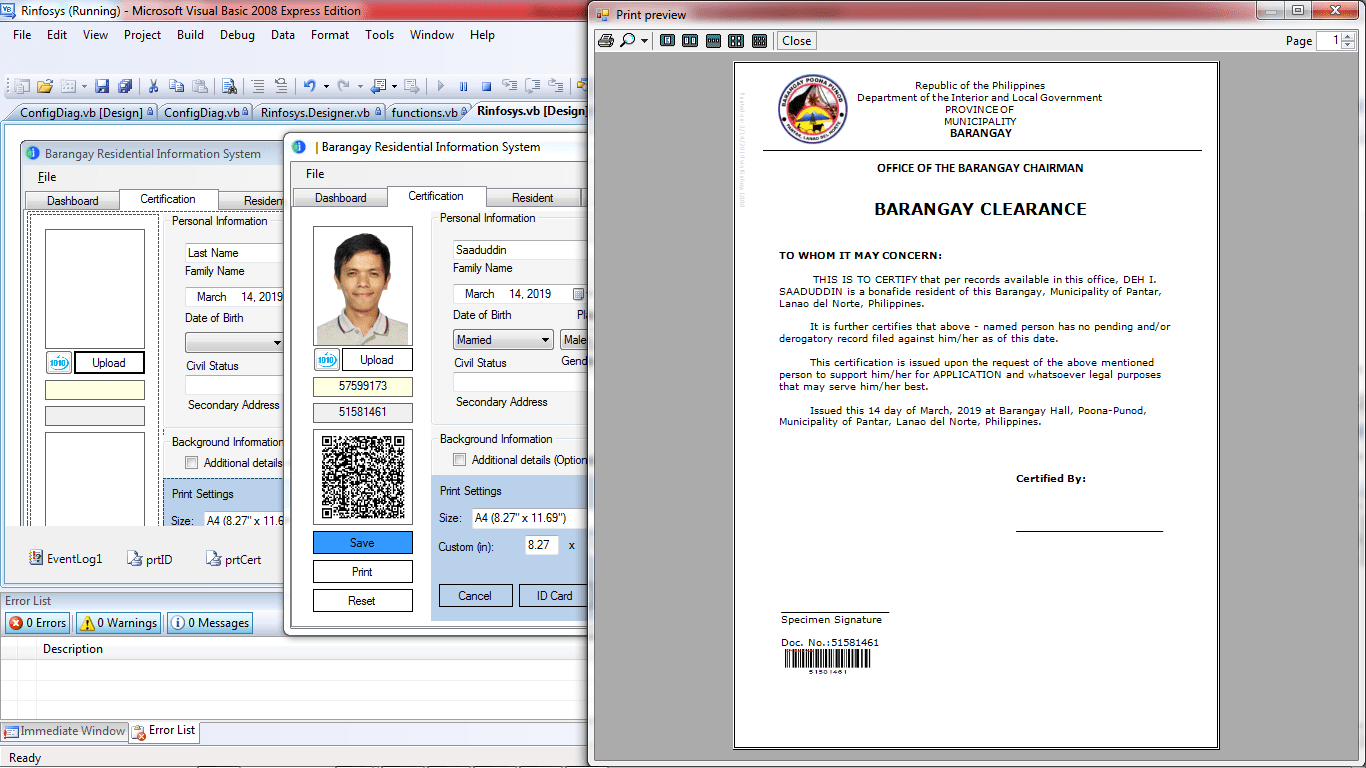1366x768 pixels.
Task: Click the 1010 icon beside running app's Upload
Action: coord(326,360)
